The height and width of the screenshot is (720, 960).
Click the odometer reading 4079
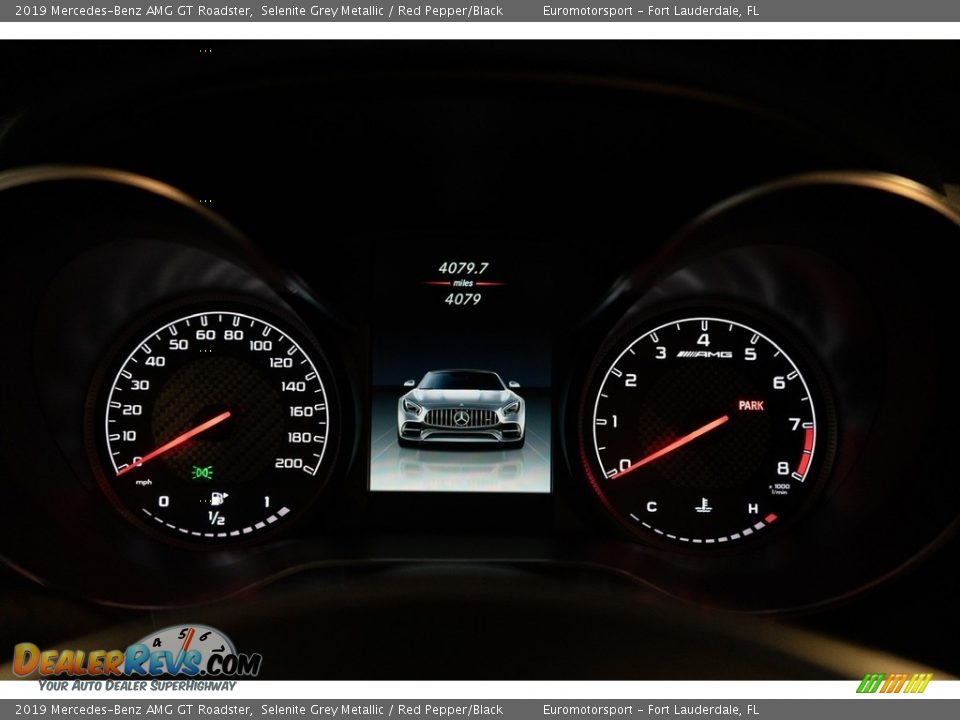[463, 299]
